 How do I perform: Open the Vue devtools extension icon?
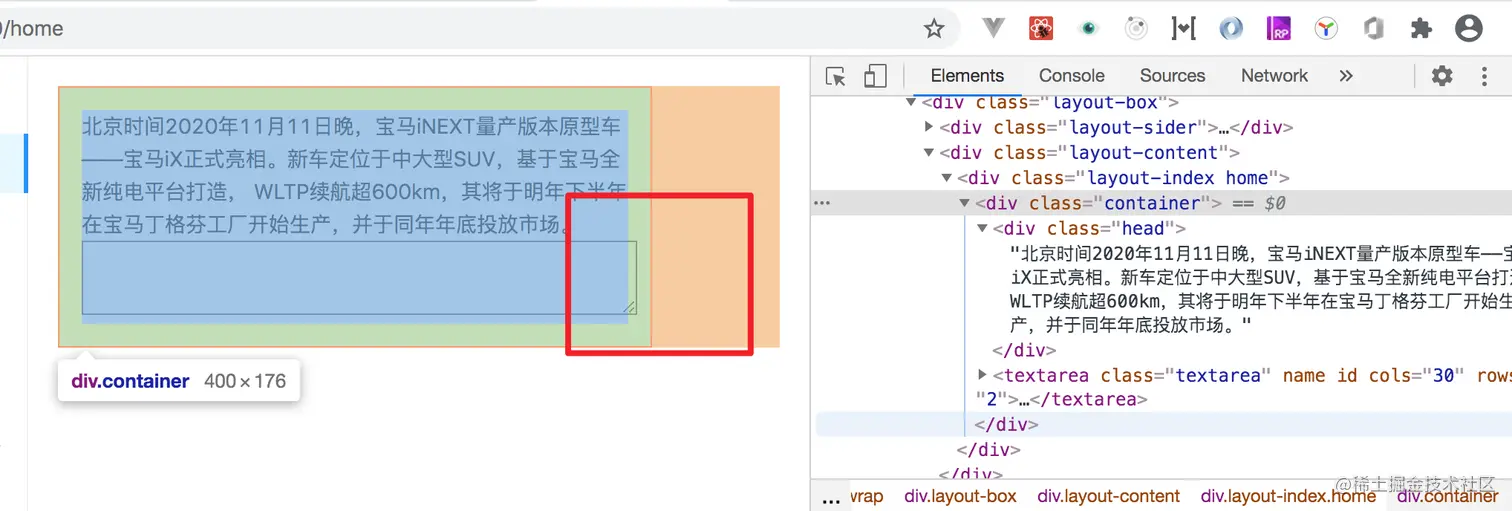pos(993,29)
